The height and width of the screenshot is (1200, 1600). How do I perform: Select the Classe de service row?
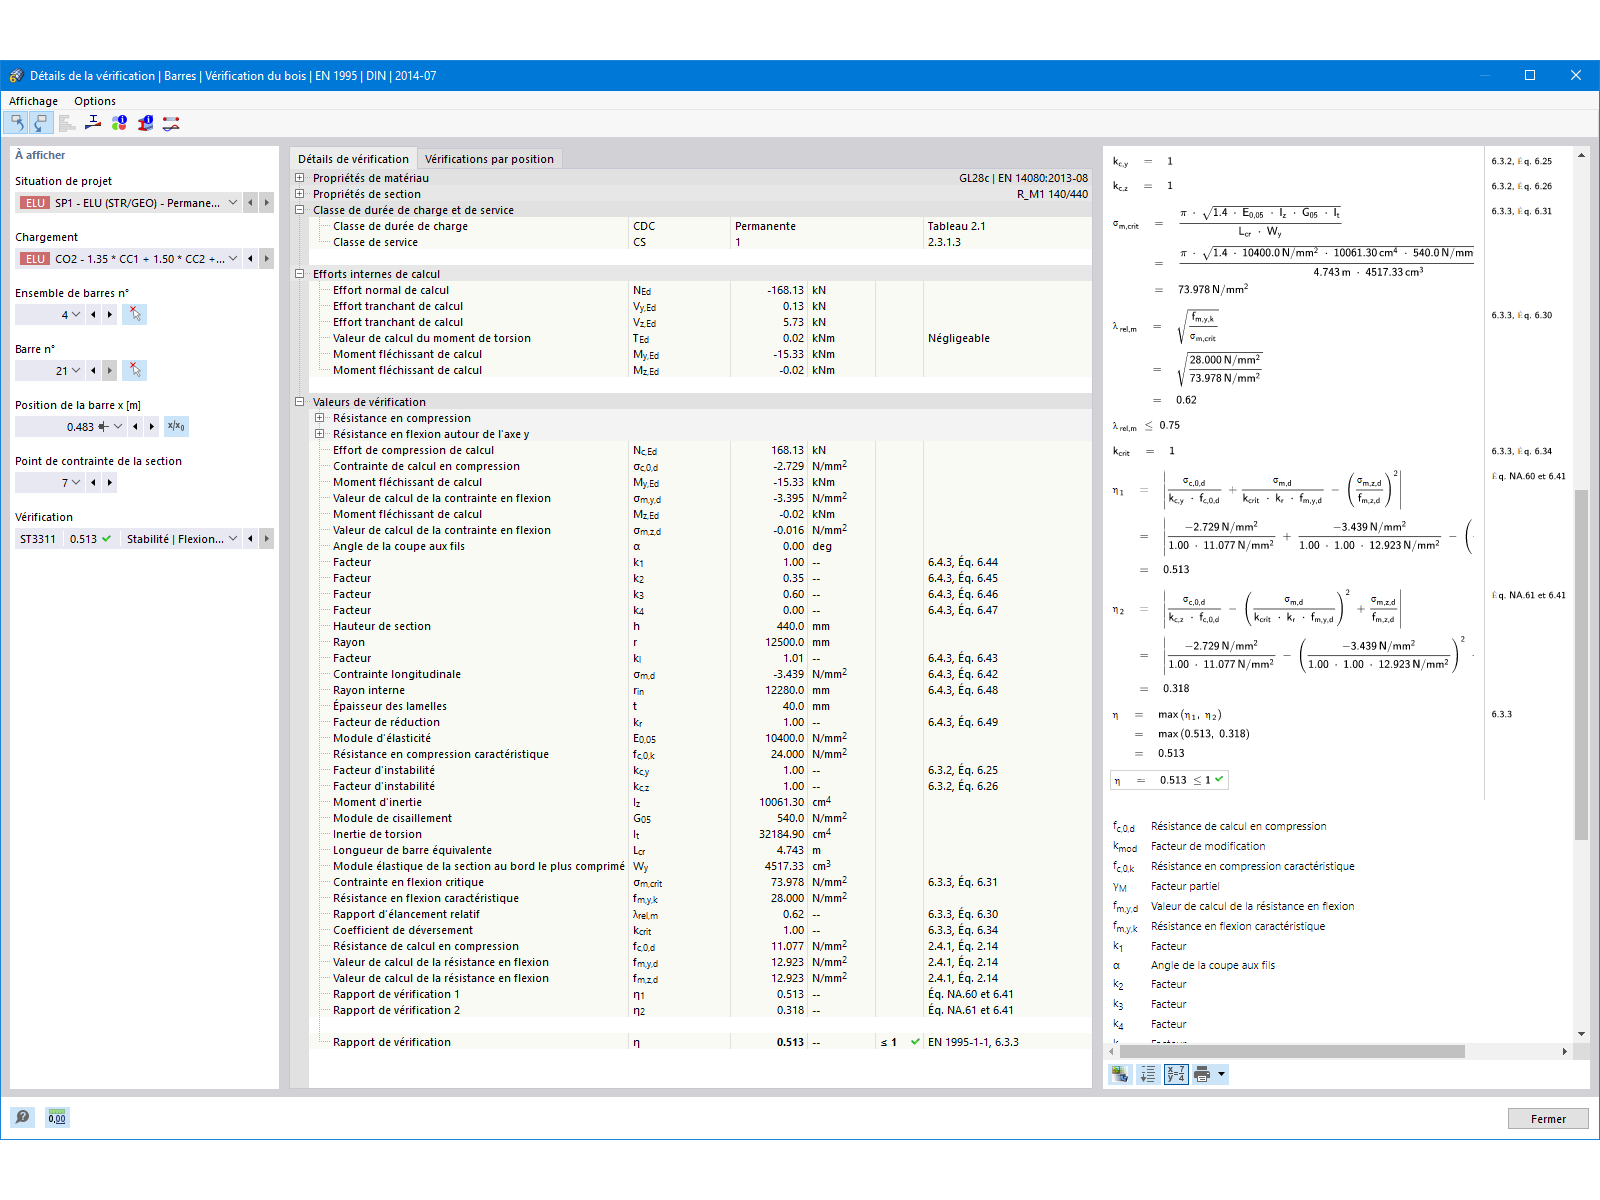[700, 242]
